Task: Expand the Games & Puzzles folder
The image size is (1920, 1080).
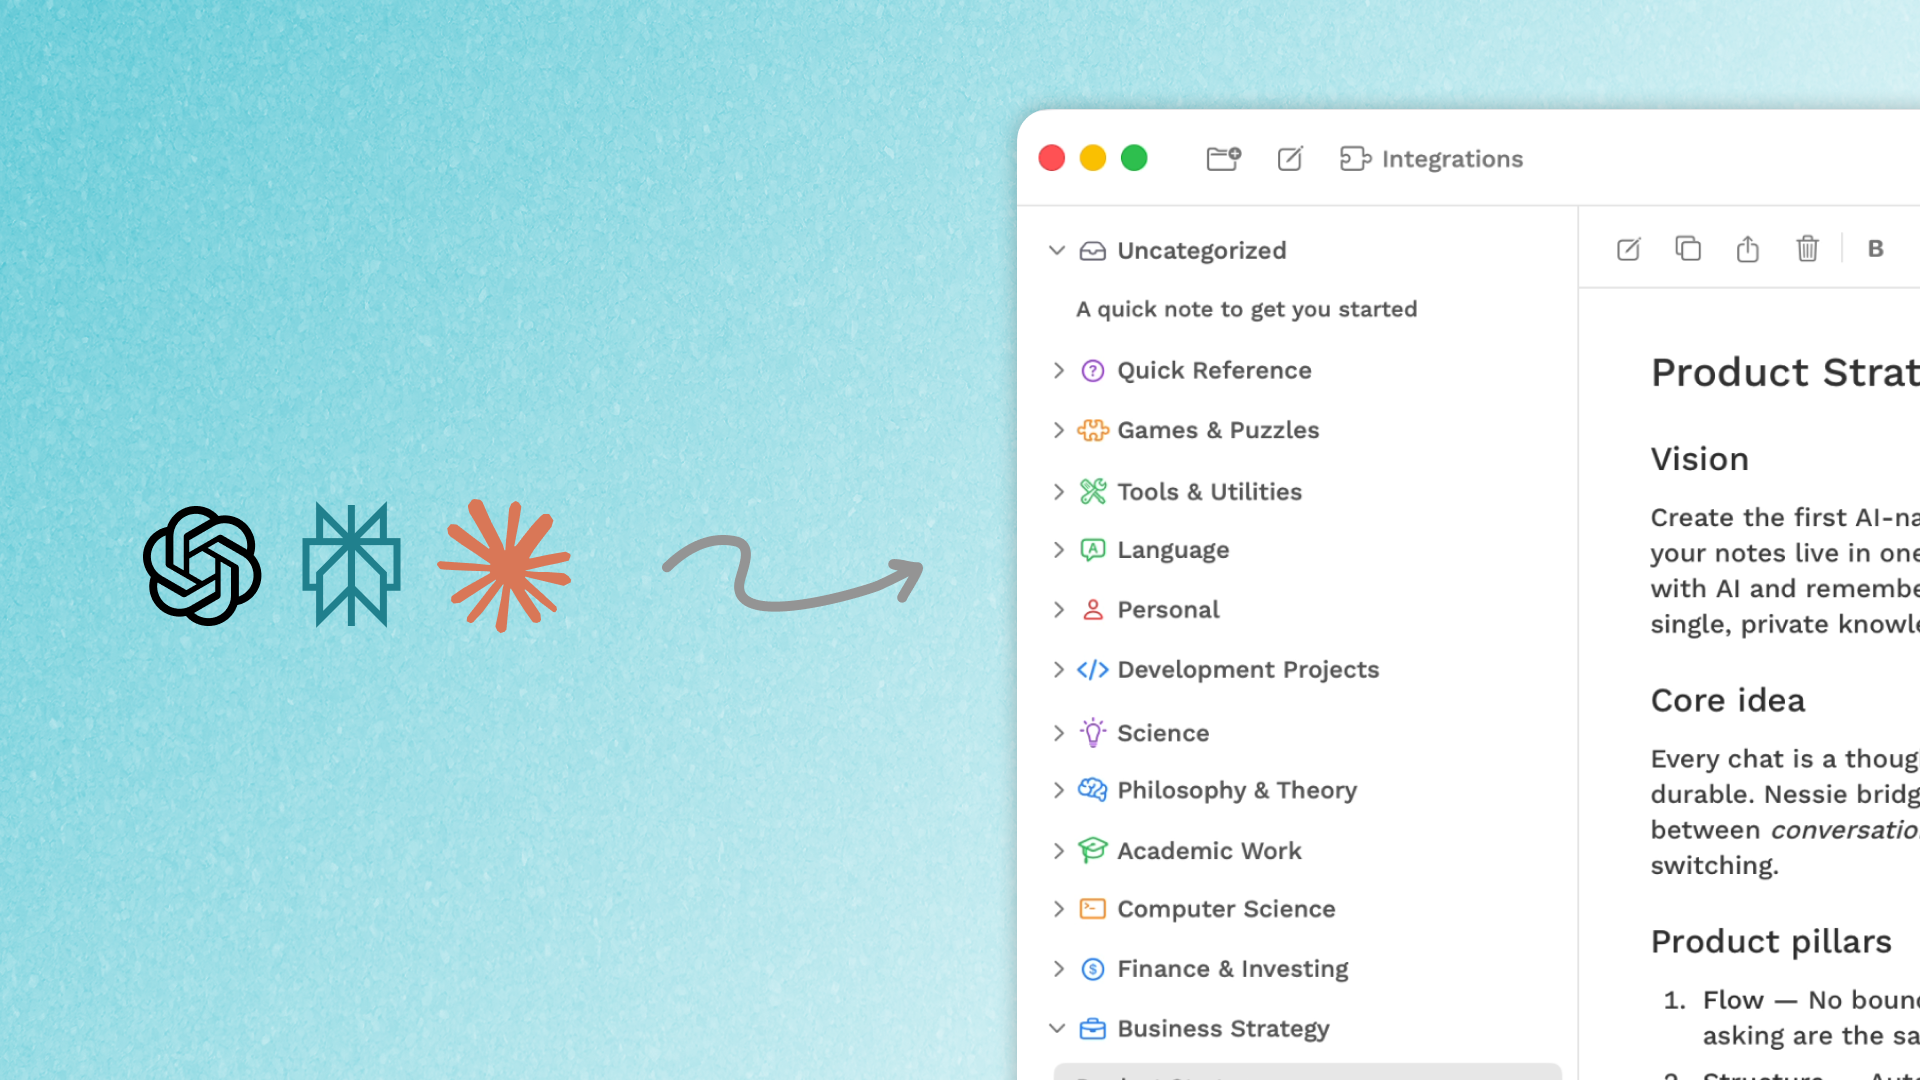Action: pyautogui.click(x=1058, y=430)
